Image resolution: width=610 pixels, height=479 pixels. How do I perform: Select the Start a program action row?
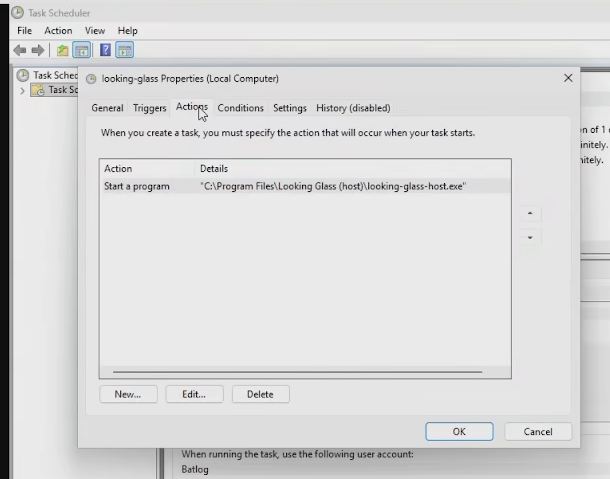[x=305, y=186]
